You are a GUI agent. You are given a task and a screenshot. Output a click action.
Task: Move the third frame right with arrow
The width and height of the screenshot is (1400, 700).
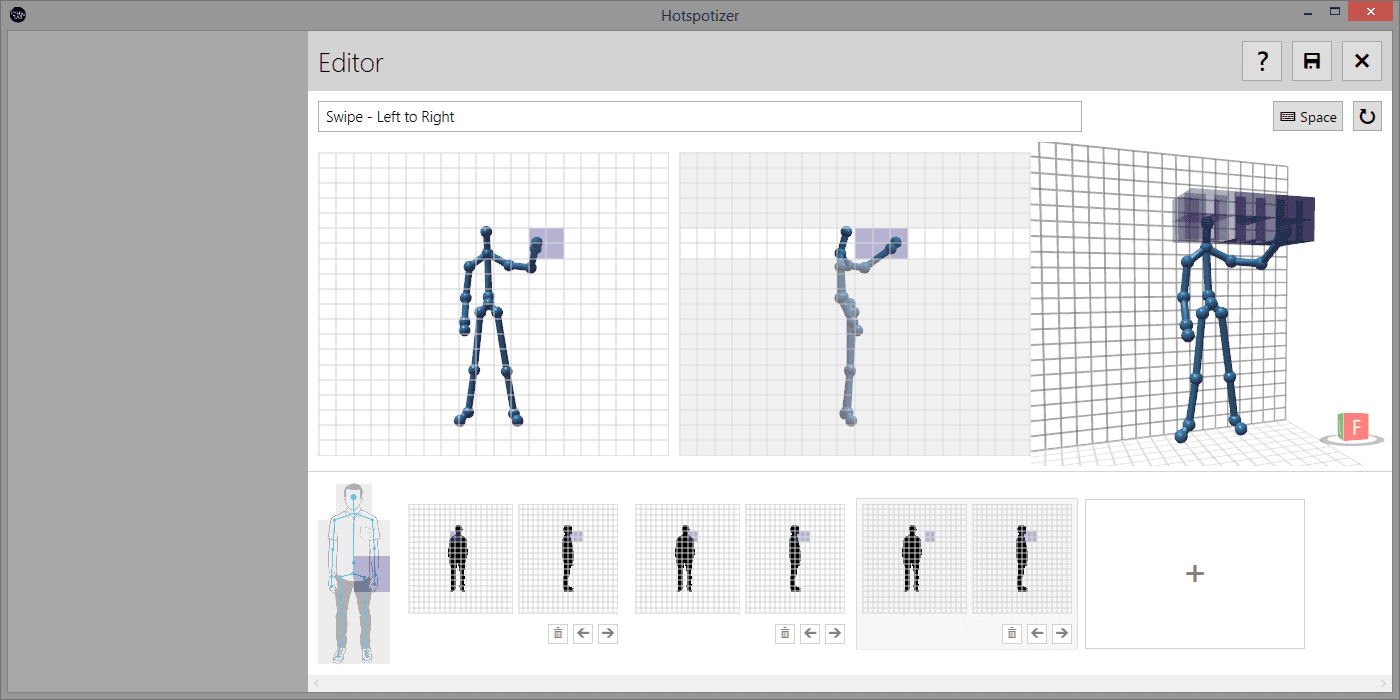coord(1062,633)
